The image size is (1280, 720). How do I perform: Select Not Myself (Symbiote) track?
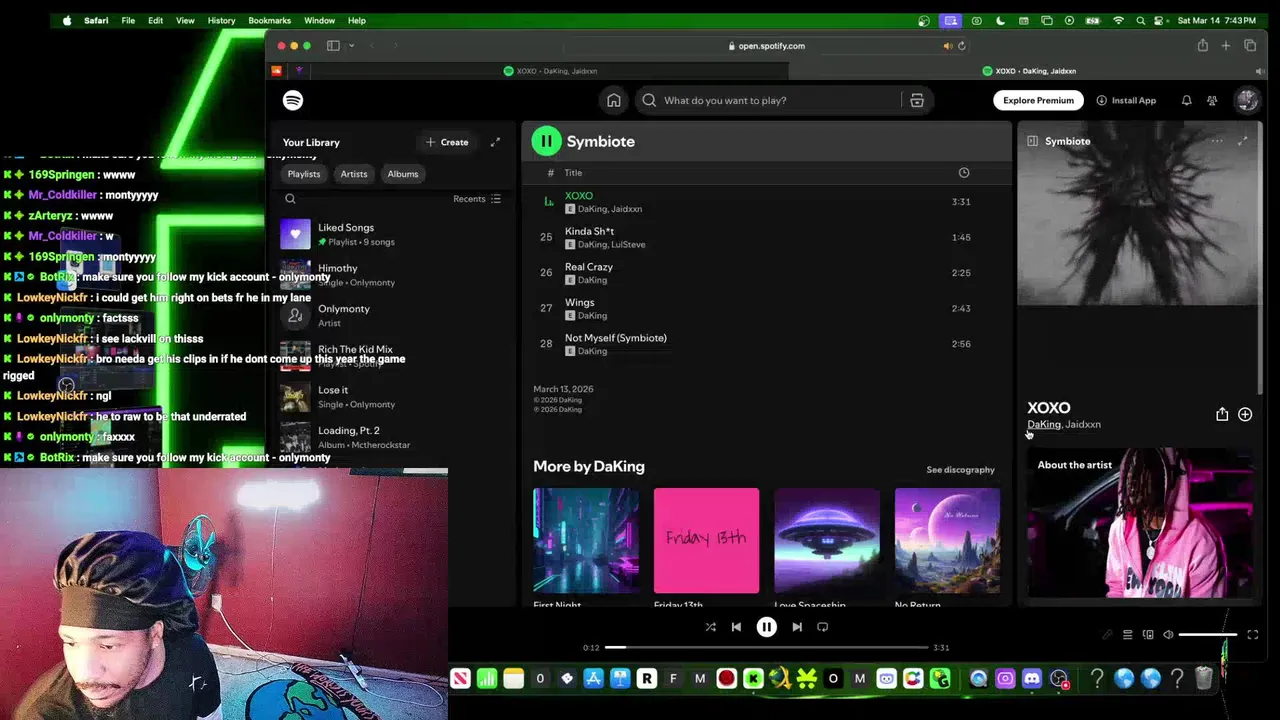pos(765,344)
